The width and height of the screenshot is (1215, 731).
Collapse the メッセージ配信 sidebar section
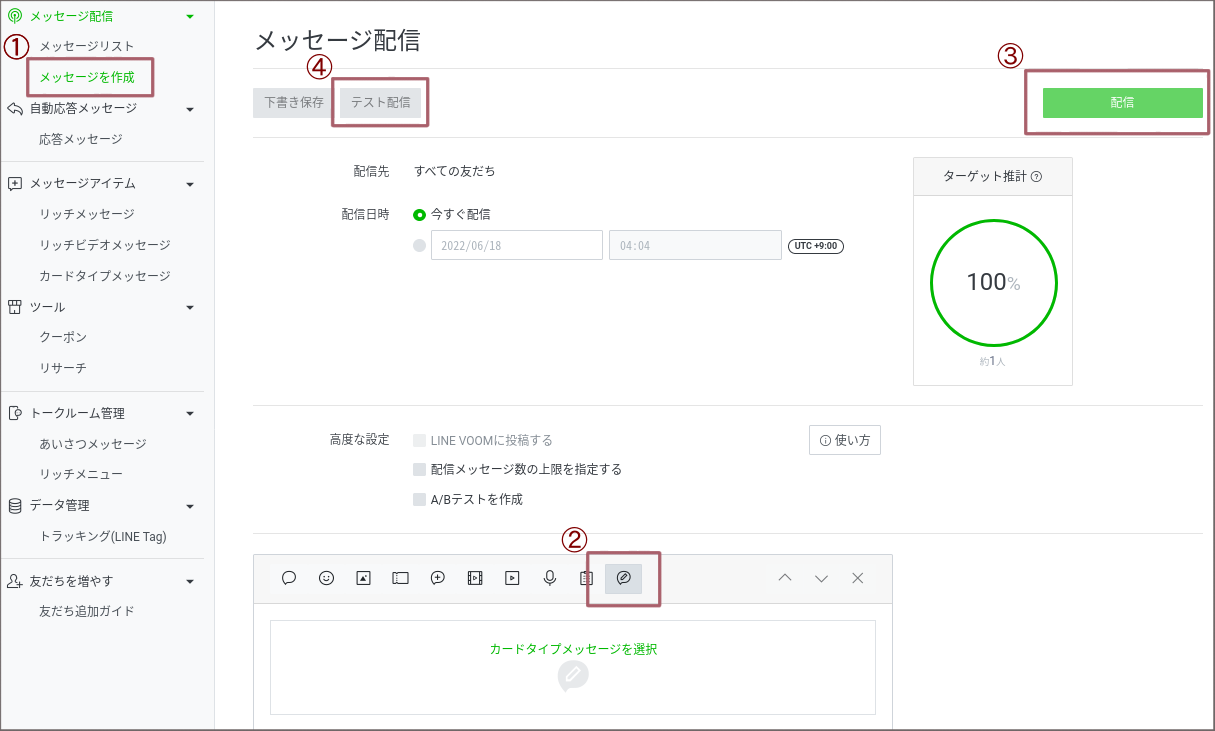tap(189, 16)
